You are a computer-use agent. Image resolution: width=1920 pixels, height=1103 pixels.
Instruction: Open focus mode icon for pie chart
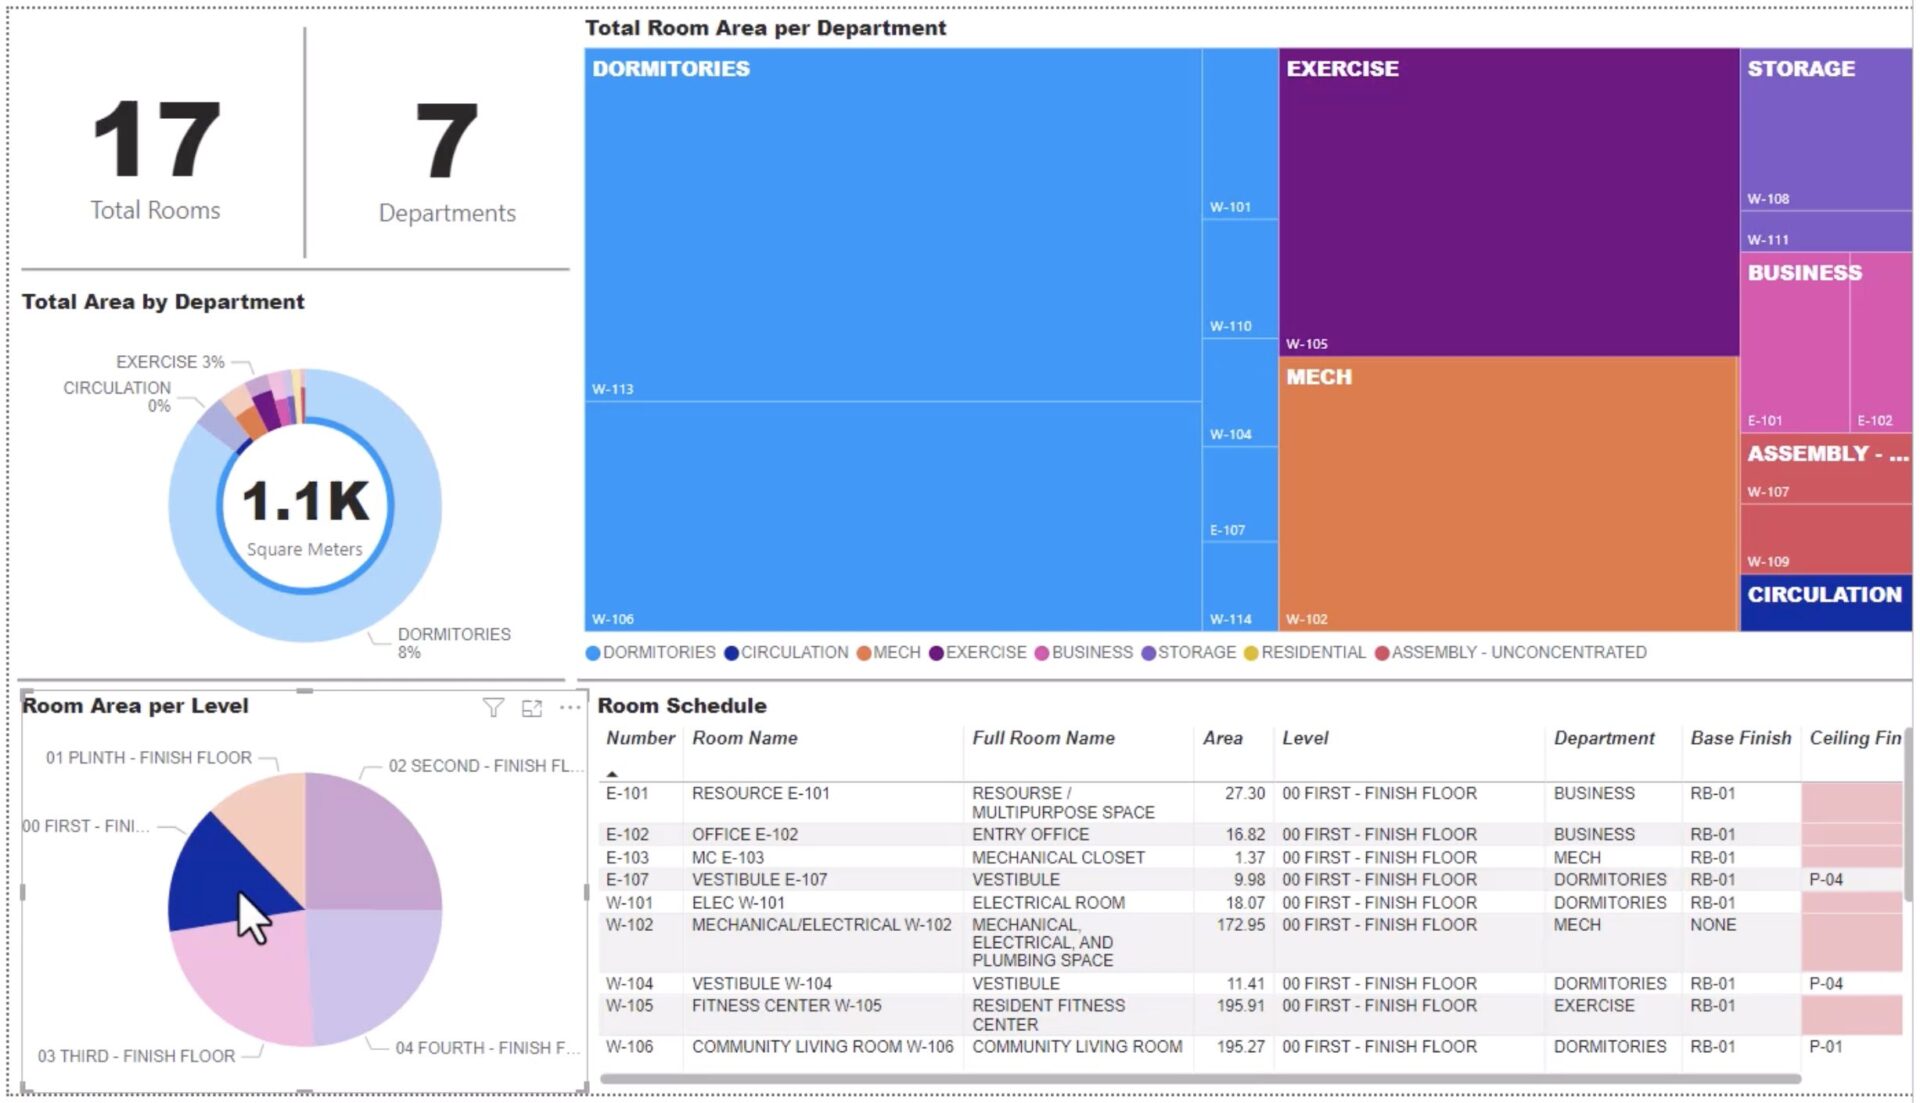click(532, 708)
